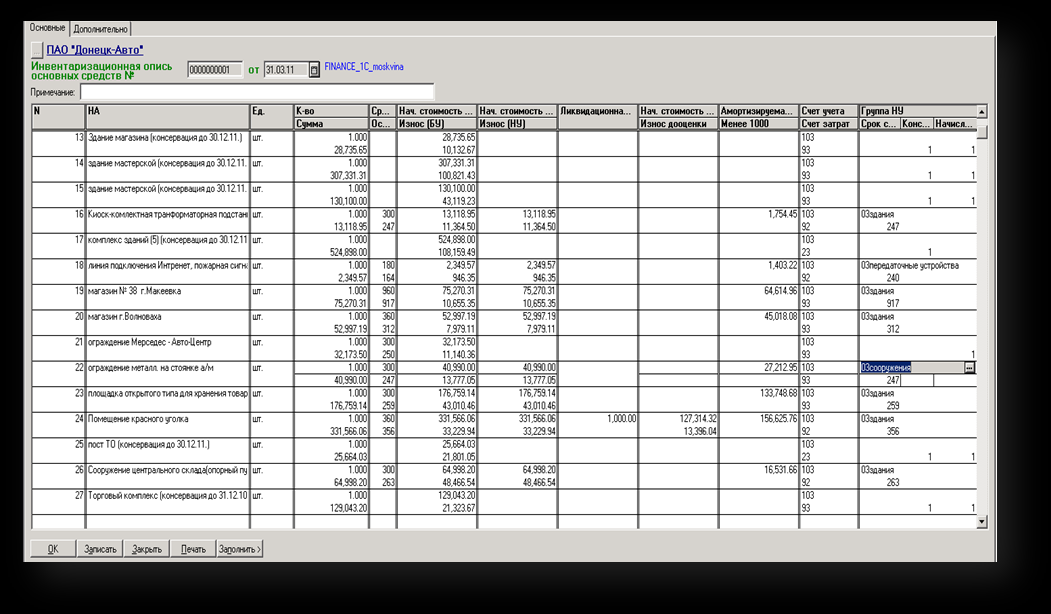Click the 524,898.00 initial cost cell
1051x614 pixels.
tap(436, 240)
